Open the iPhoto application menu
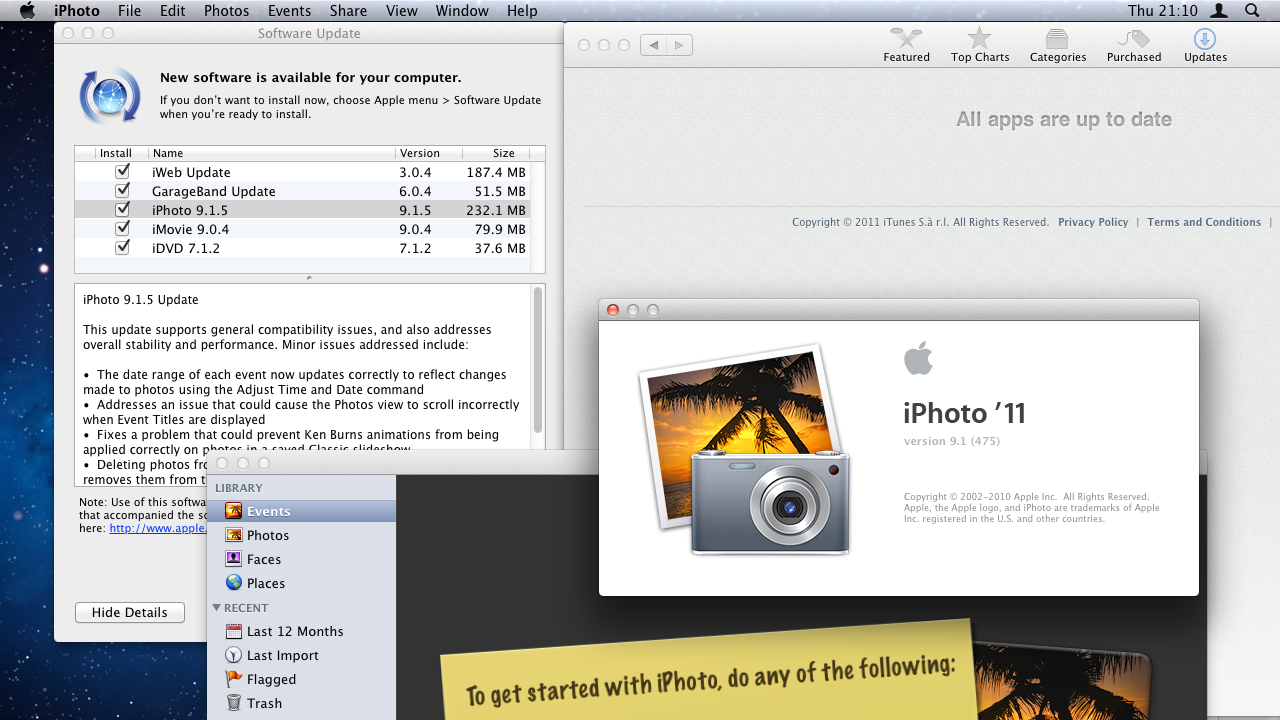This screenshot has width=1280, height=720. click(77, 11)
